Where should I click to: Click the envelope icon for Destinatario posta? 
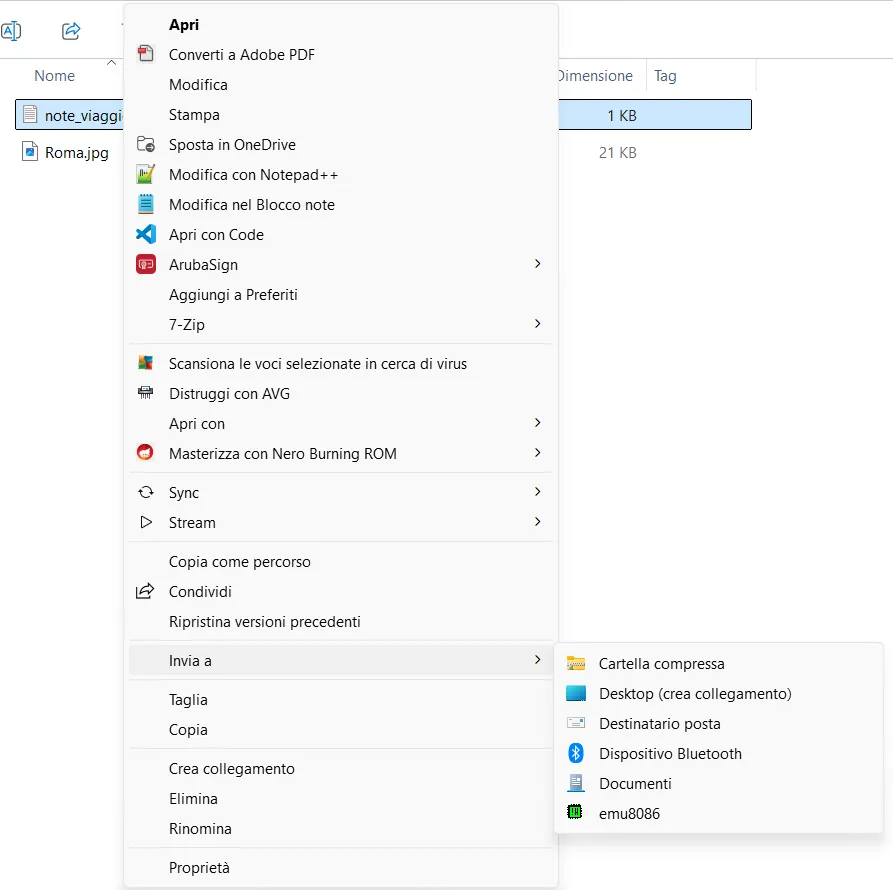576,723
